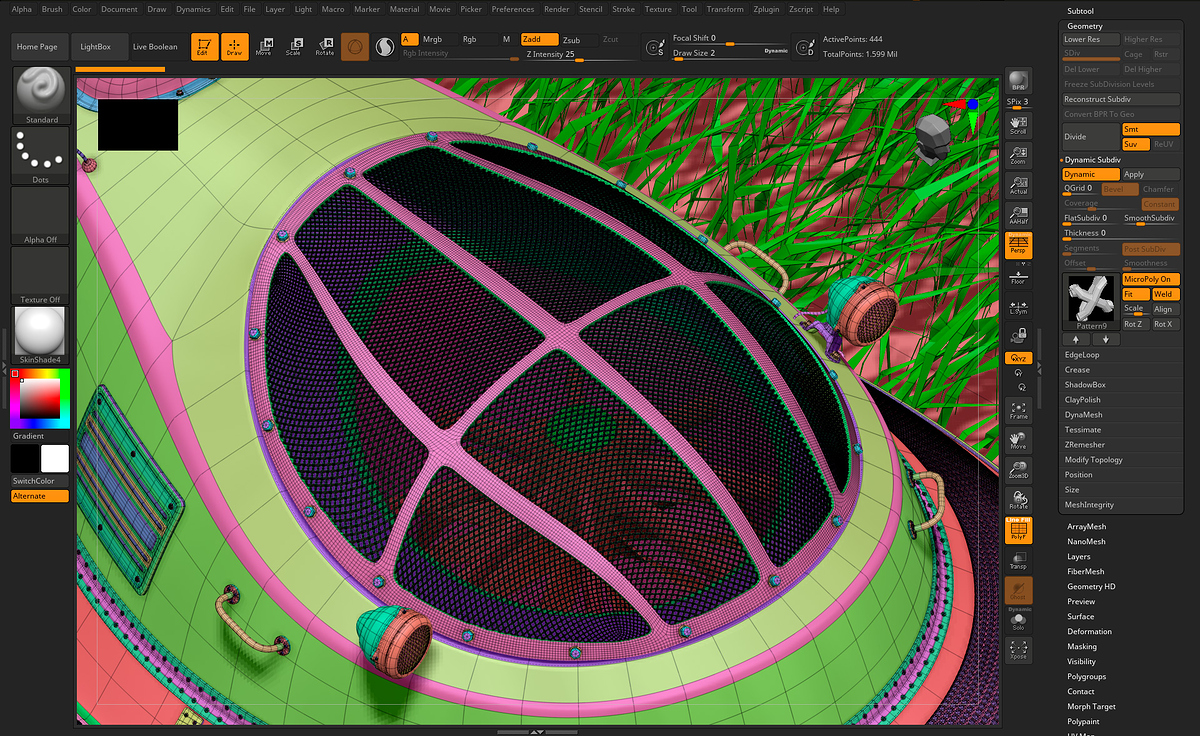Toggle Ghost transparency

(x=1018, y=591)
